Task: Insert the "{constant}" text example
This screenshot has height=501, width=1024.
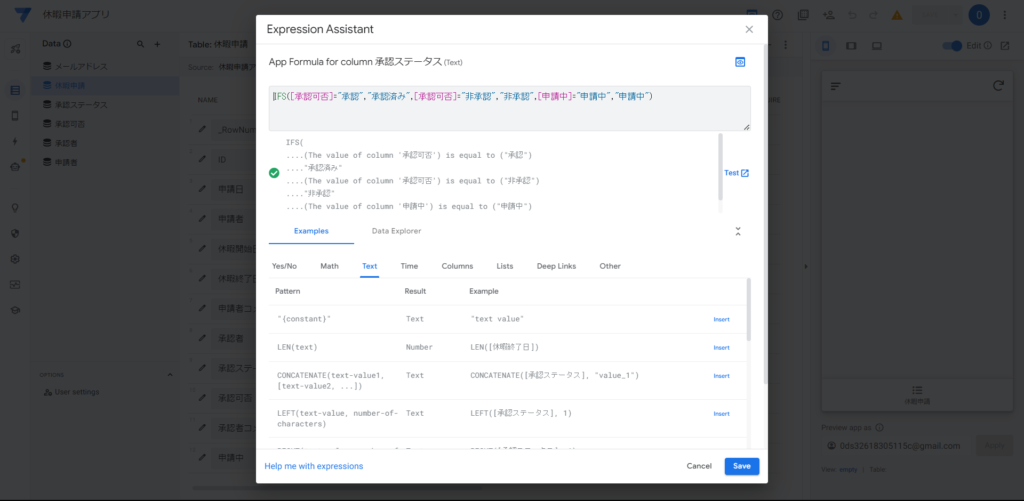Action: click(x=721, y=319)
